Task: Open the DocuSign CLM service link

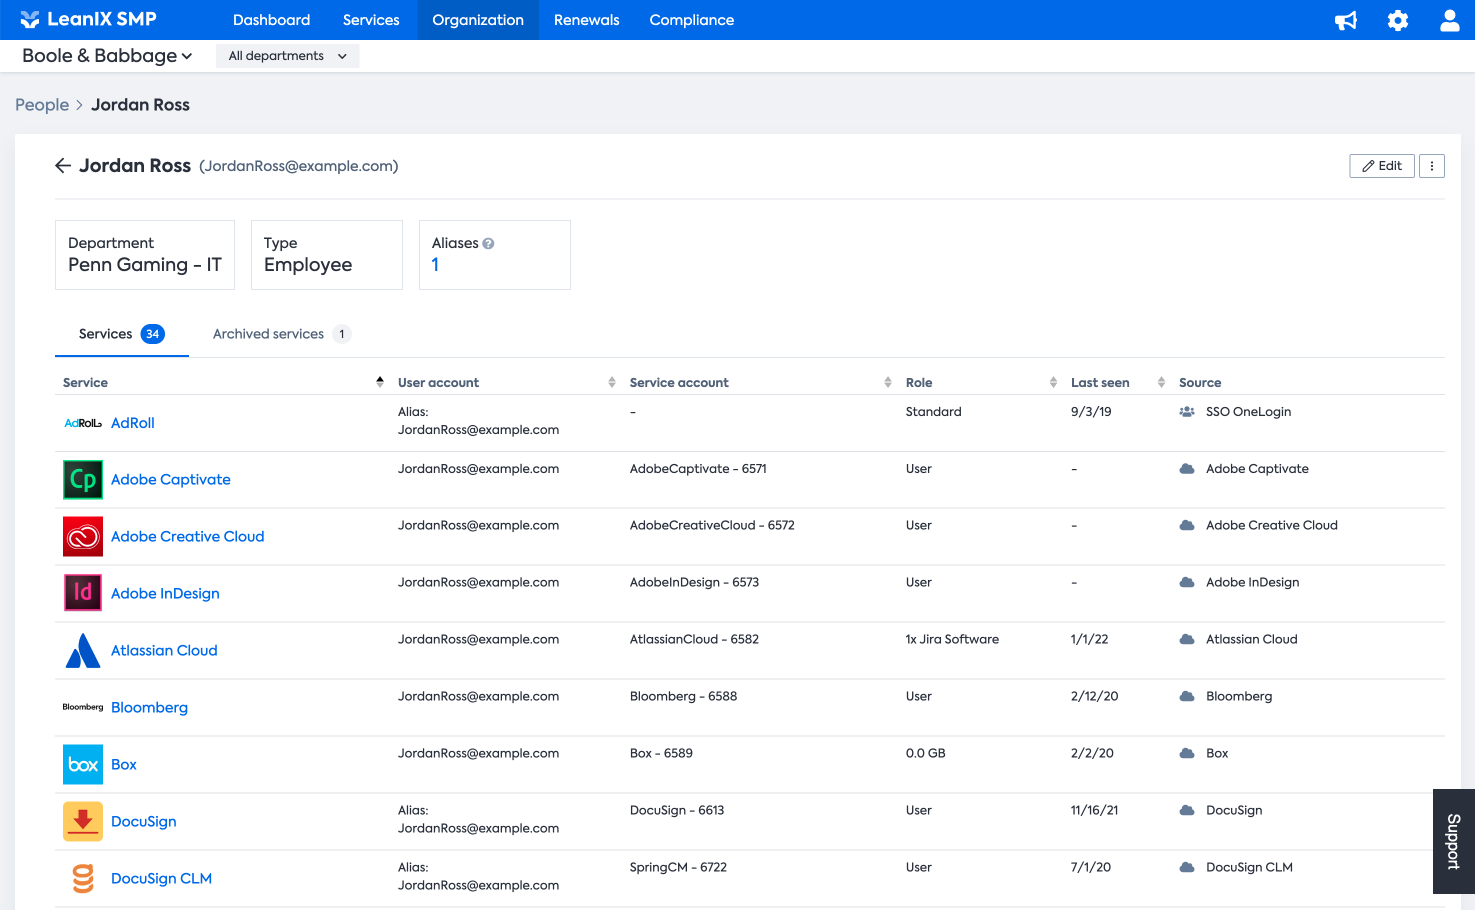Action: point(161,879)
